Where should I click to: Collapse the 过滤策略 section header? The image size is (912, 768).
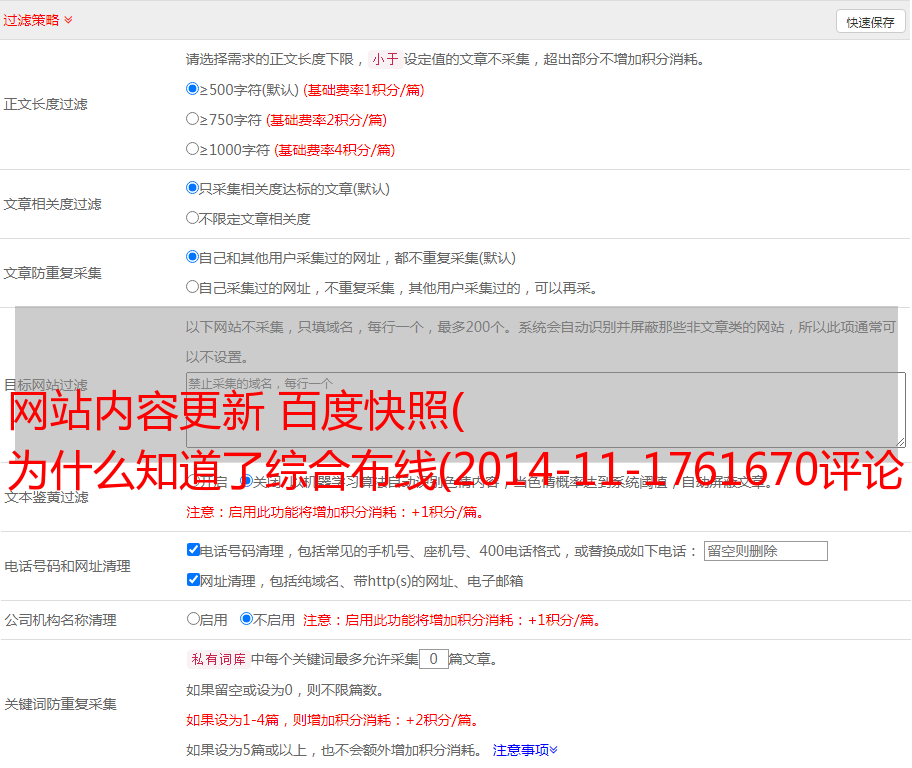tap(38, 20)
